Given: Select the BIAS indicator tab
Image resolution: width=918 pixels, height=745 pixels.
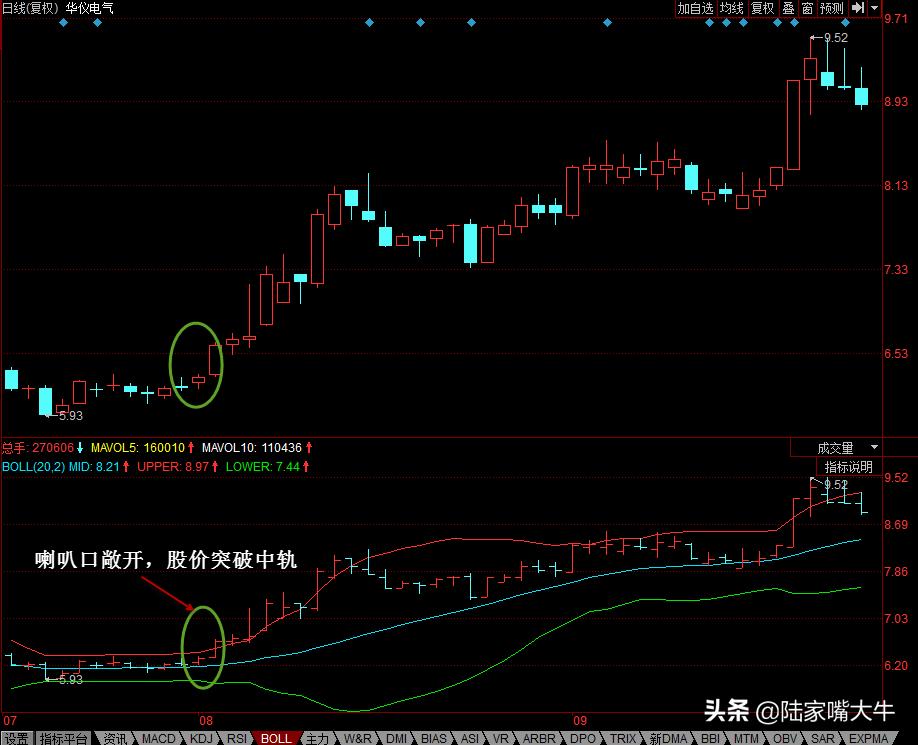Looking at the screenshot, I should [x=434, y=738].
